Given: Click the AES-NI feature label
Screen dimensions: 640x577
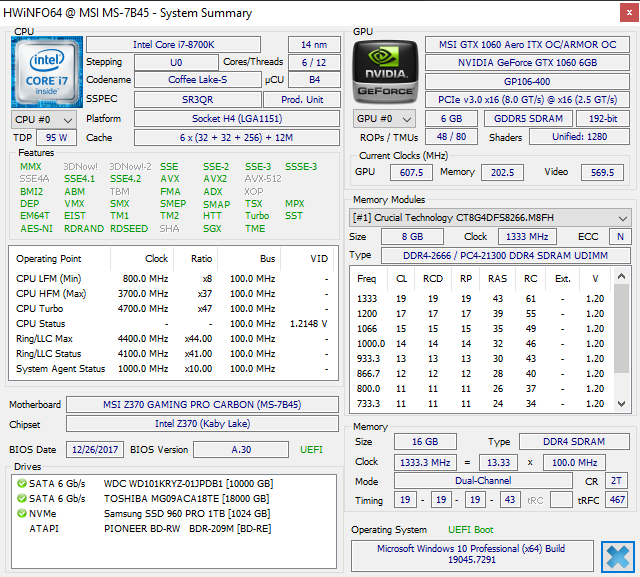Looking at the screenshot, I should coord(36,229).
